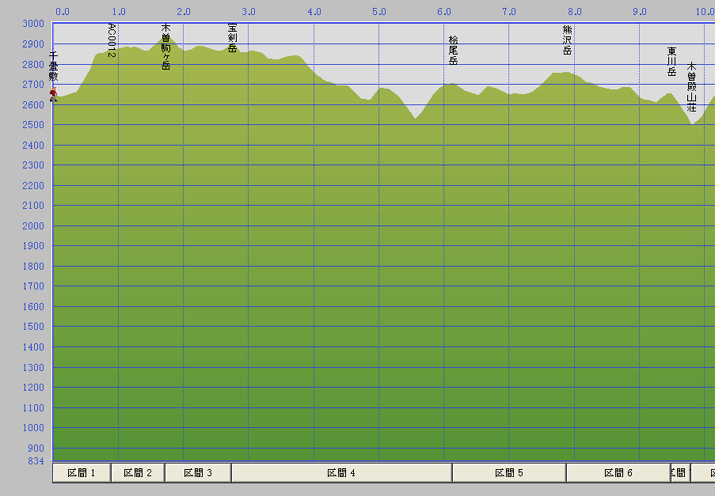
Task: Click the 3000 elevation label on left axis
Action: click(x=33, y=23)
